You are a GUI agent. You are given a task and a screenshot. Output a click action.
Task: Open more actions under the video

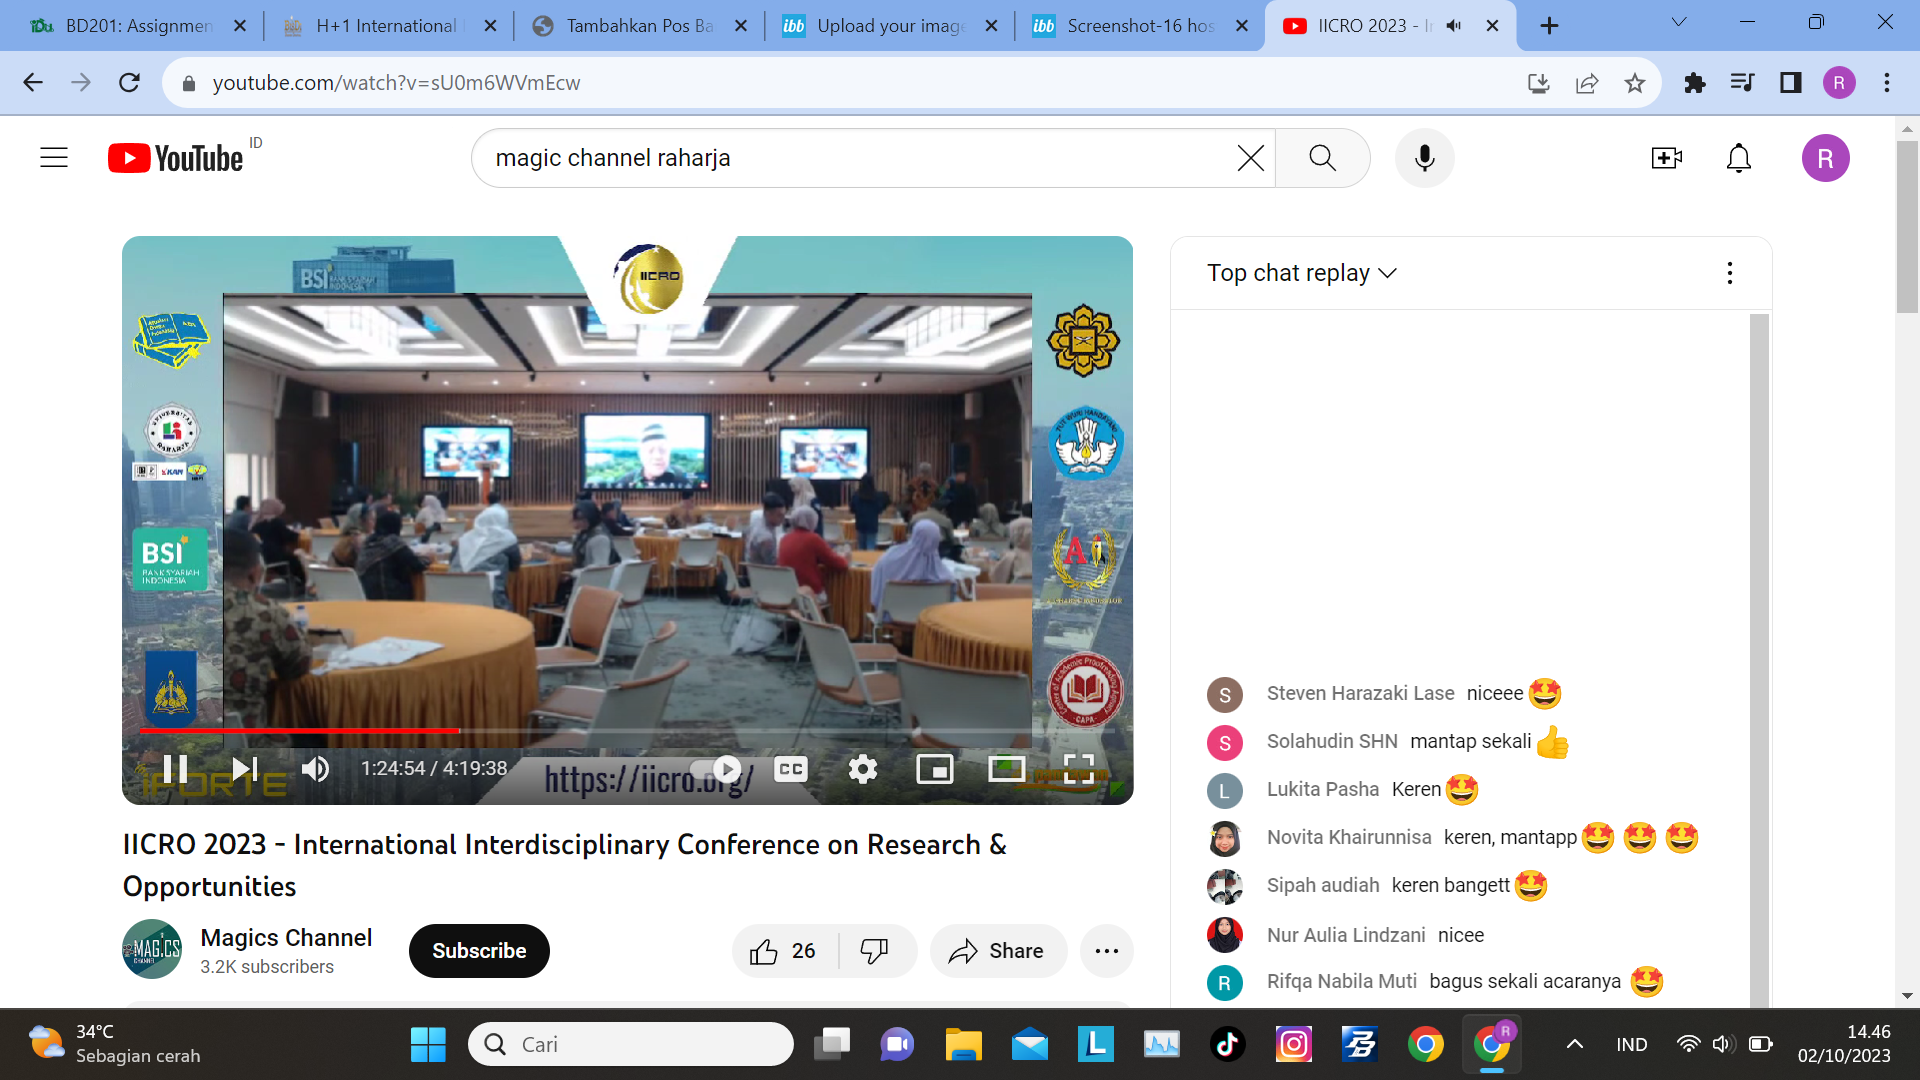1106,951
